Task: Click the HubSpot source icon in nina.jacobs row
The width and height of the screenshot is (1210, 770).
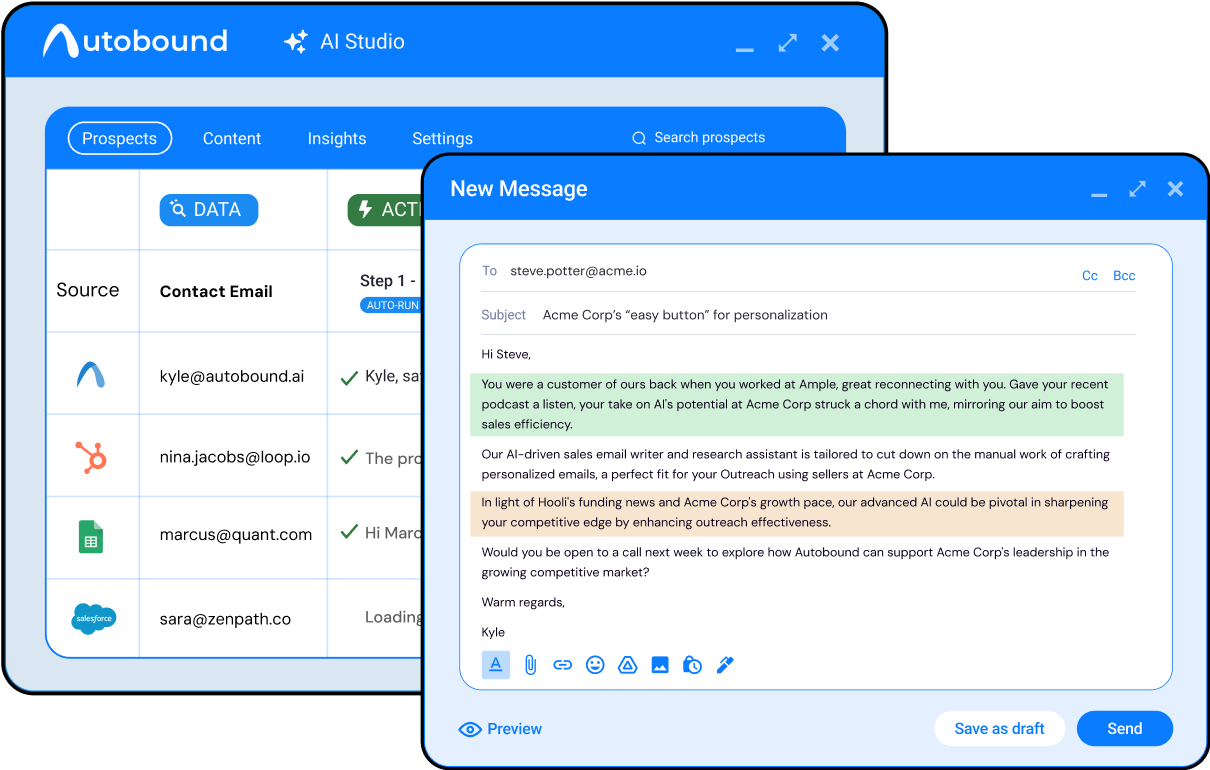Action: [91, 457]
